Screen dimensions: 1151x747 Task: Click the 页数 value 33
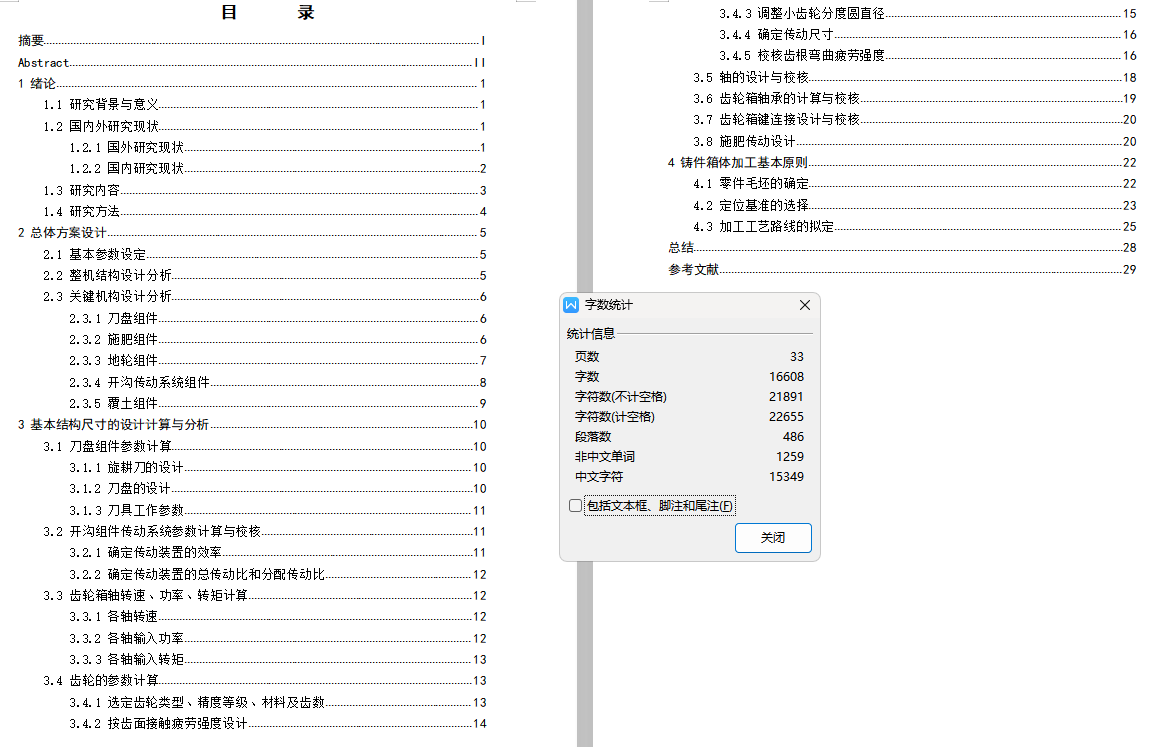point(796,357)
